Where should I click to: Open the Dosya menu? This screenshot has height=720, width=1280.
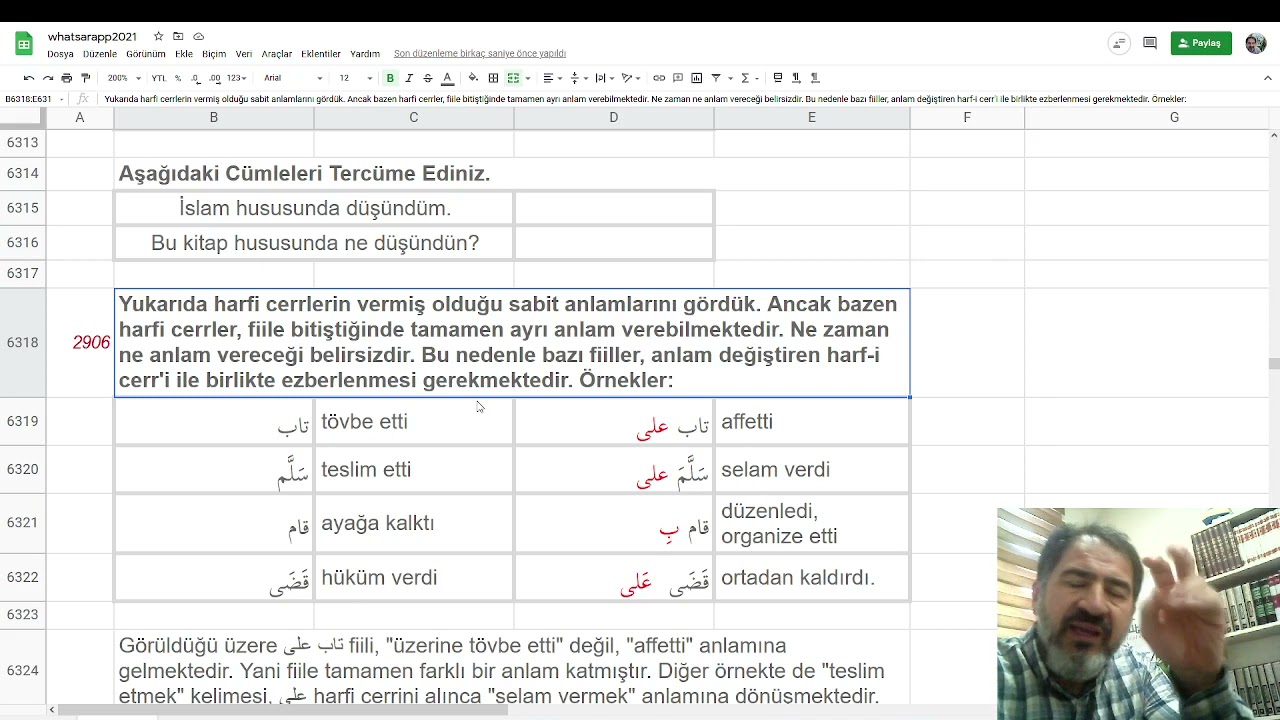[60, 54]
